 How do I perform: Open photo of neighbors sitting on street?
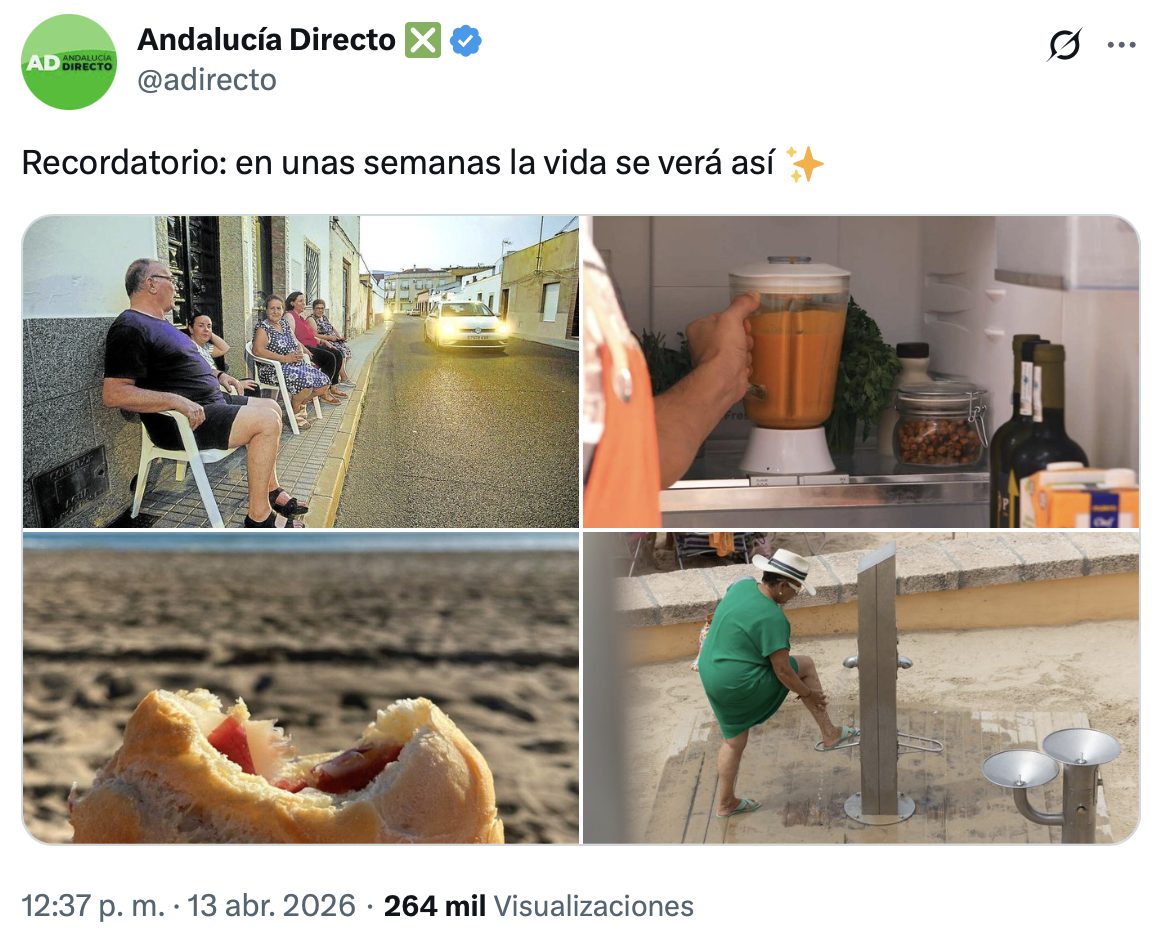tap(301, 371)
